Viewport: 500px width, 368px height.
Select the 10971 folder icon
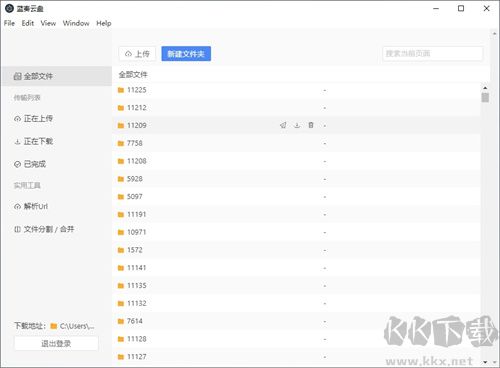(x=121, y=232)
